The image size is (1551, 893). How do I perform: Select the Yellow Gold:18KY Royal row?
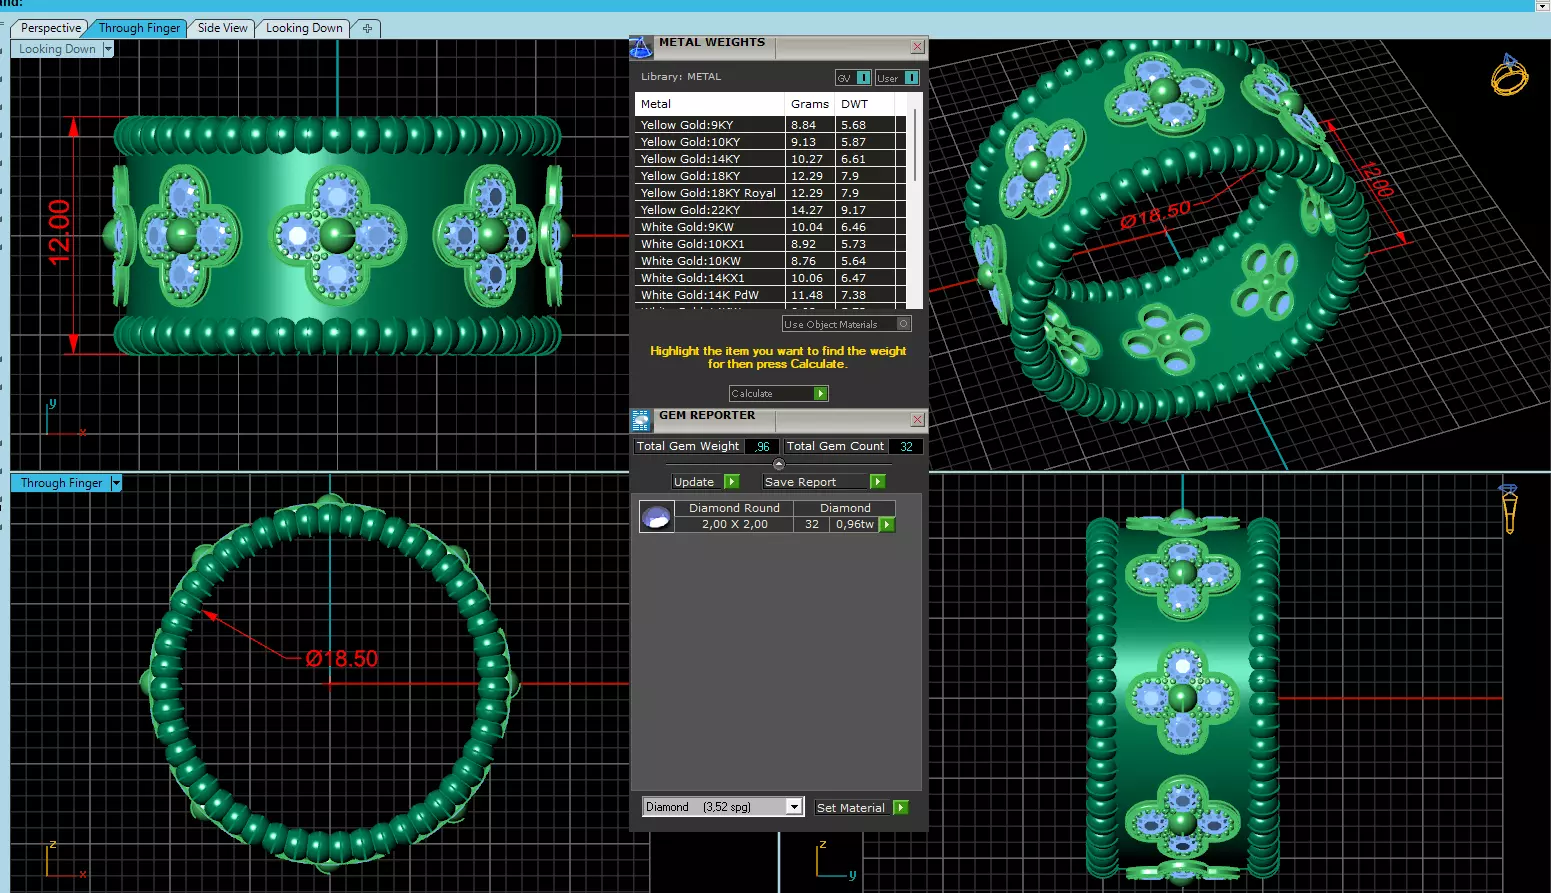770,193
